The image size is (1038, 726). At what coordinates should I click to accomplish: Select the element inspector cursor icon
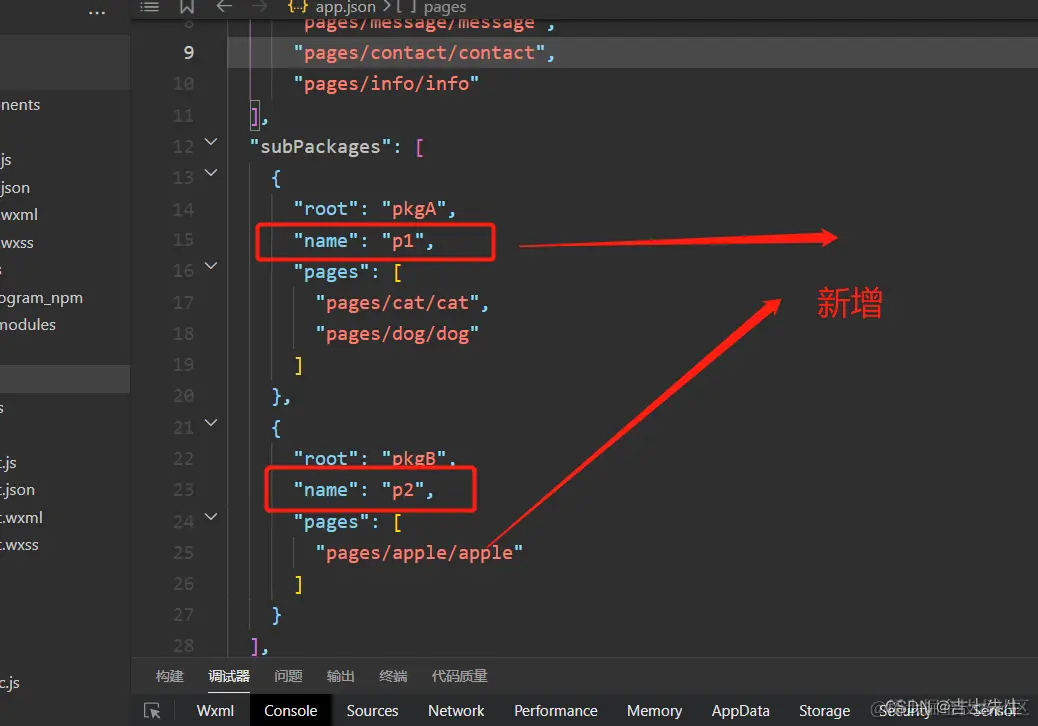[x=152, y=711]
